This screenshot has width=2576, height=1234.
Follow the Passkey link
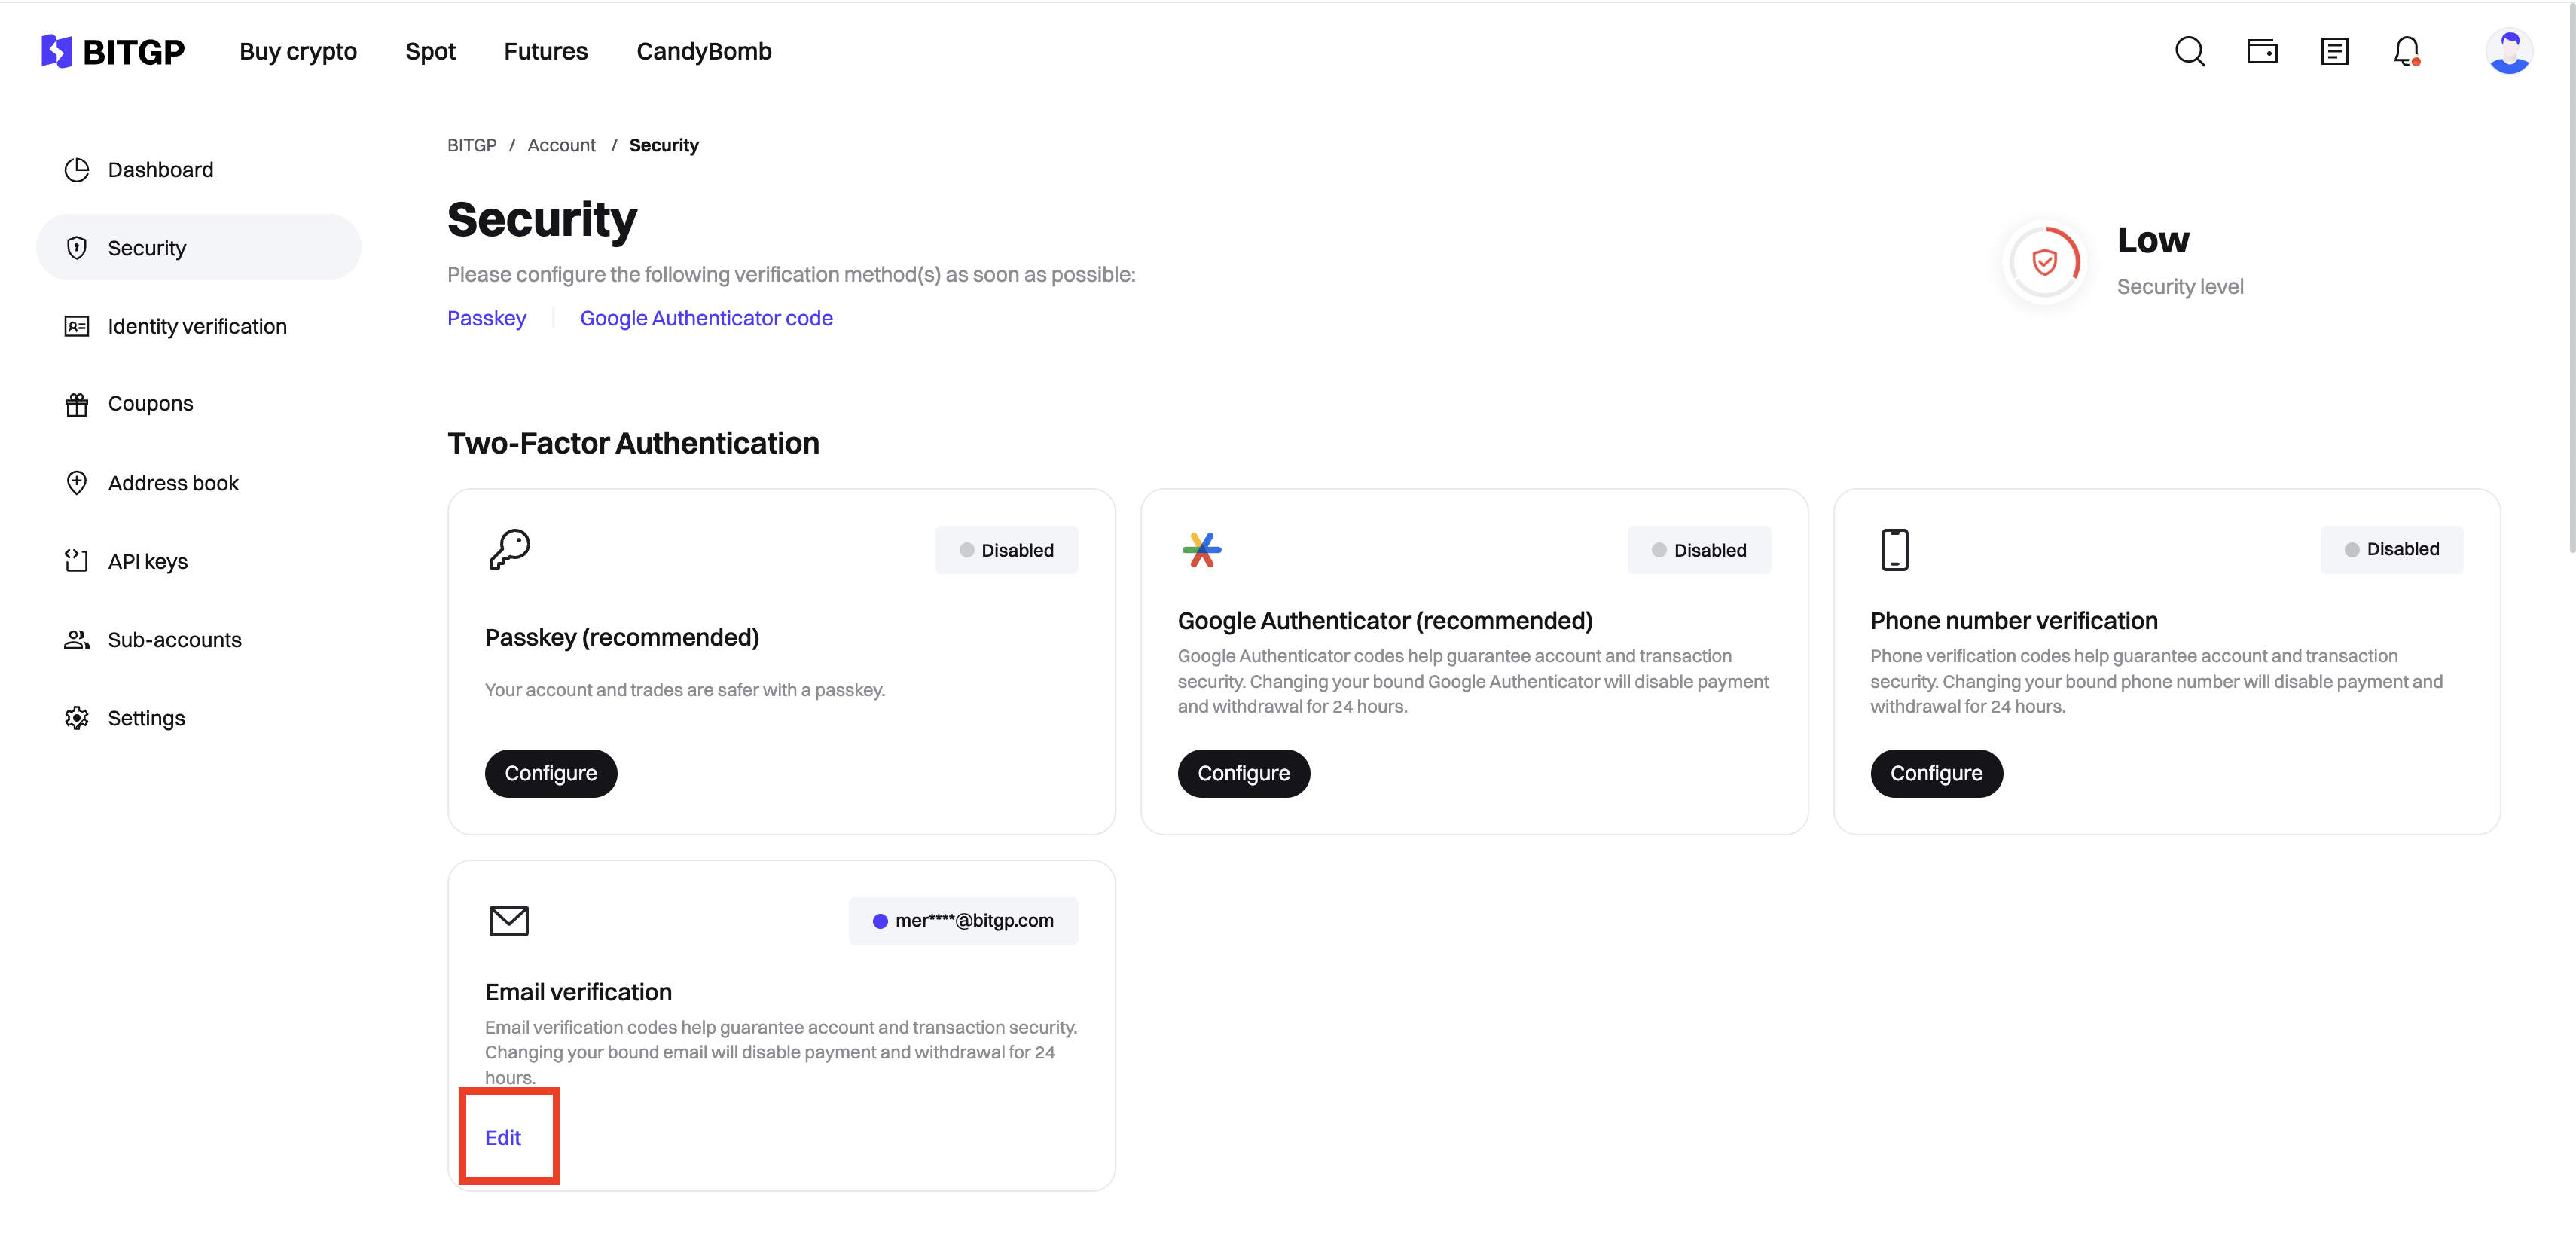click(486, 318)
